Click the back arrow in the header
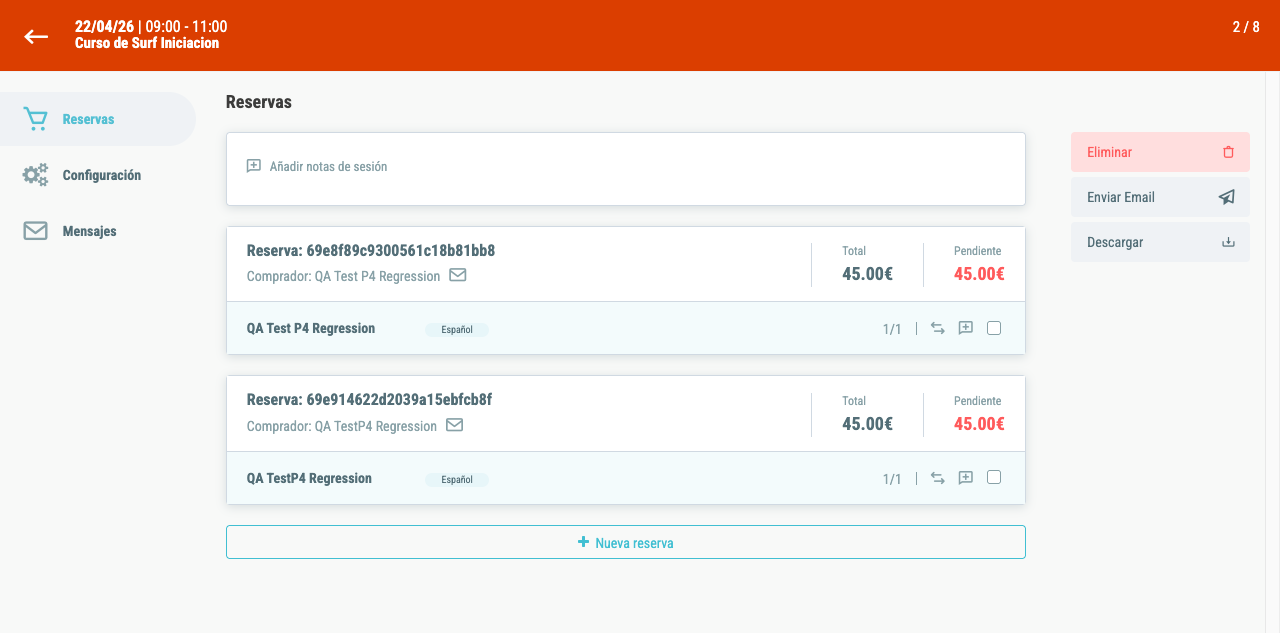This screenshot has width=1280, height=633. click(36, 36)
